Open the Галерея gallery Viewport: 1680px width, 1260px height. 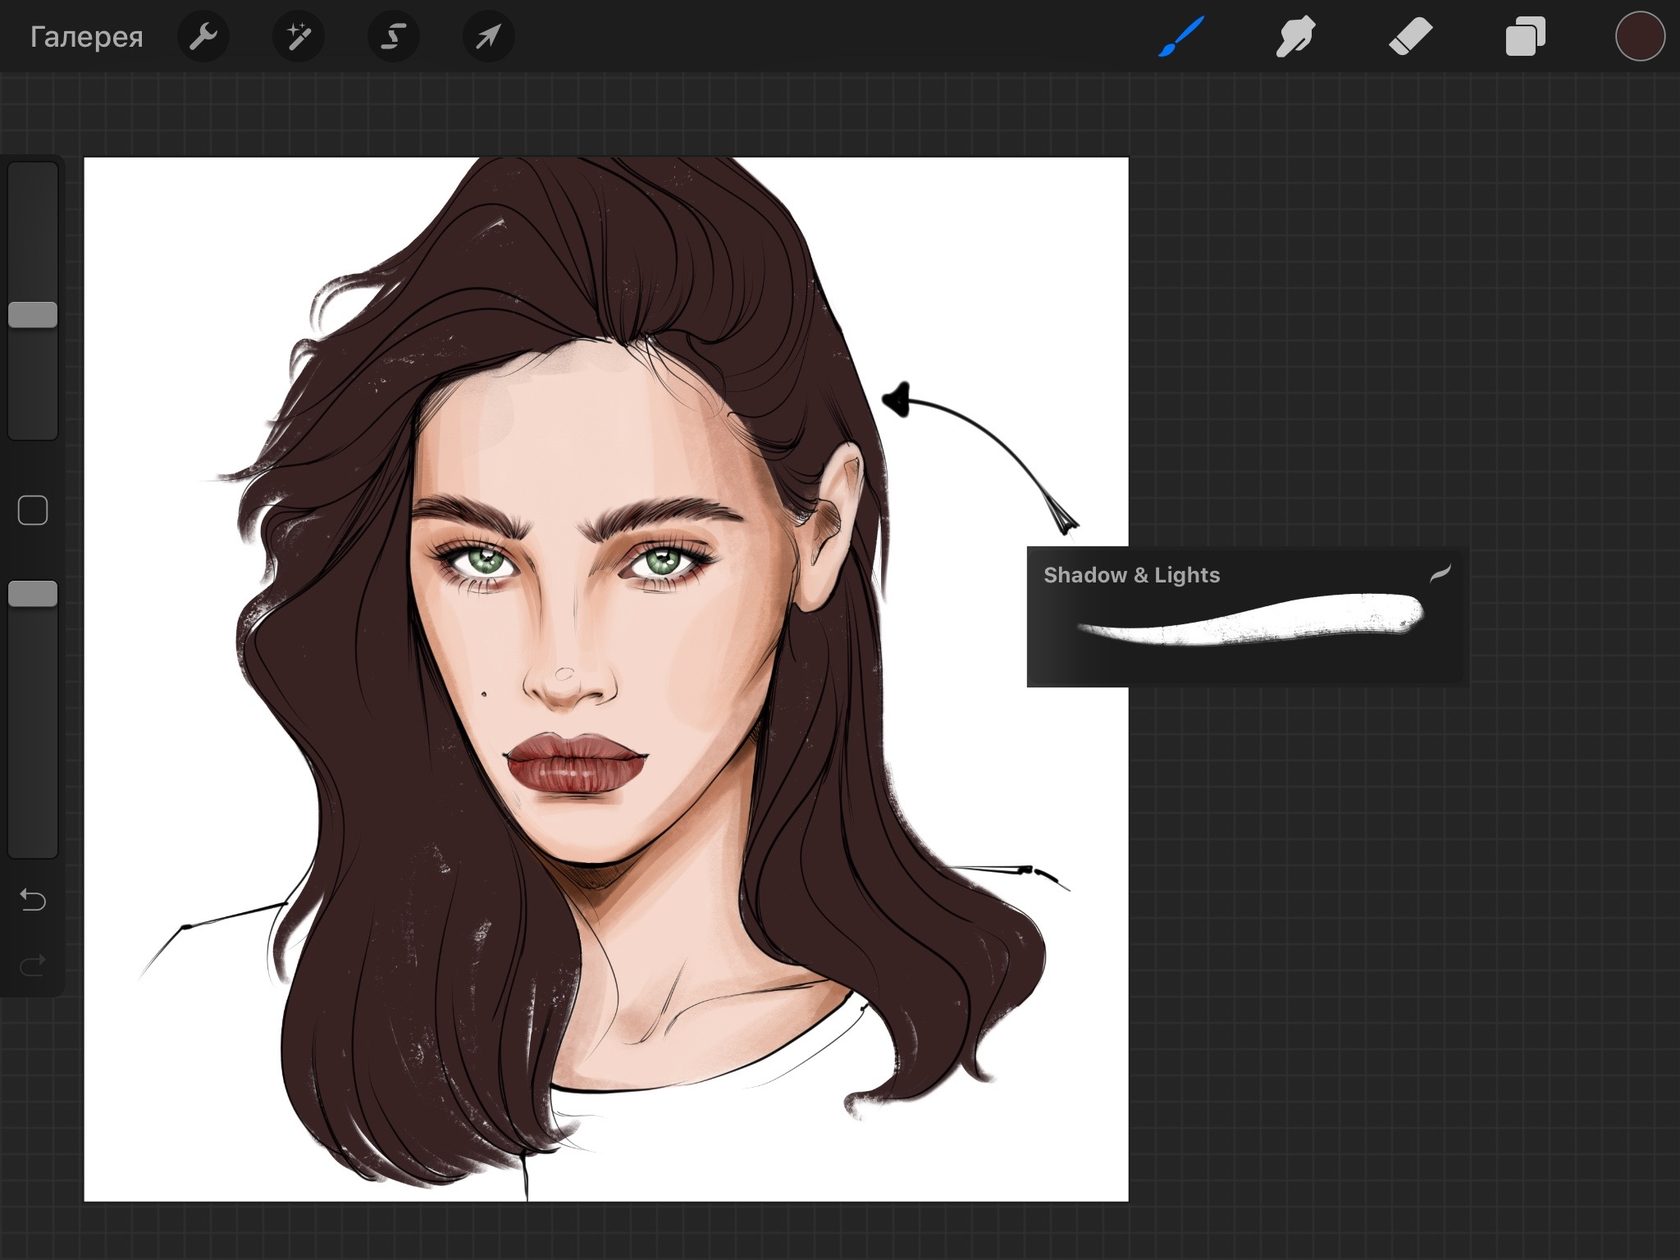[x=87, y=37]
